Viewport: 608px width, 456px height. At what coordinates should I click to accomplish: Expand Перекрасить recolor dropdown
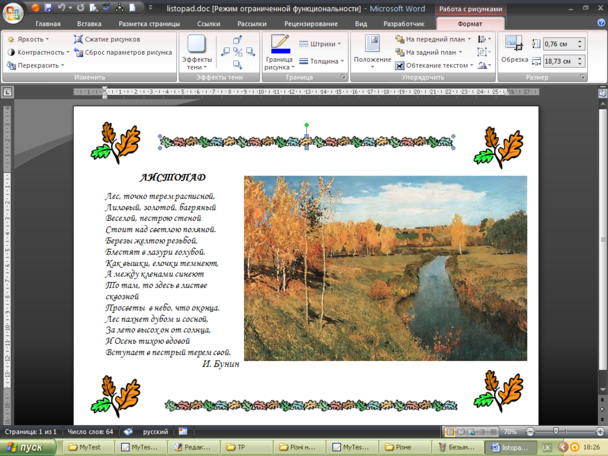[35, 66]
